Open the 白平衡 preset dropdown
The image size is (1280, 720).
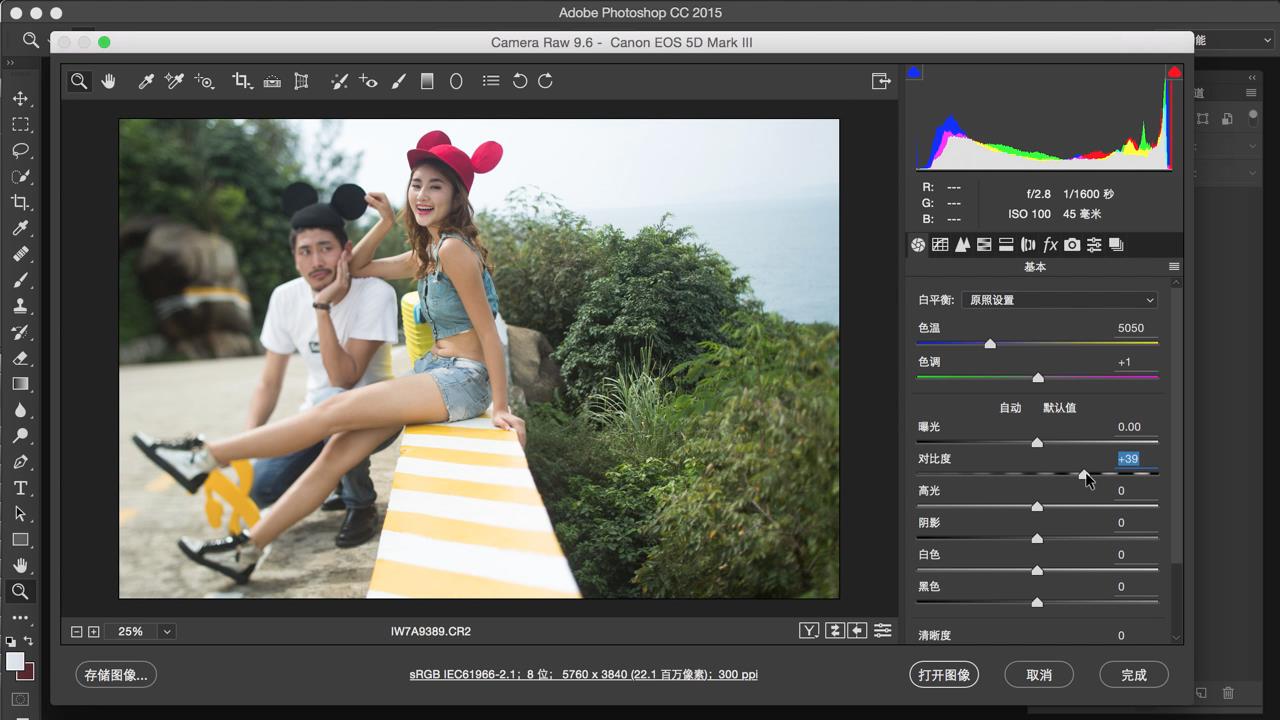(1059, 300)
